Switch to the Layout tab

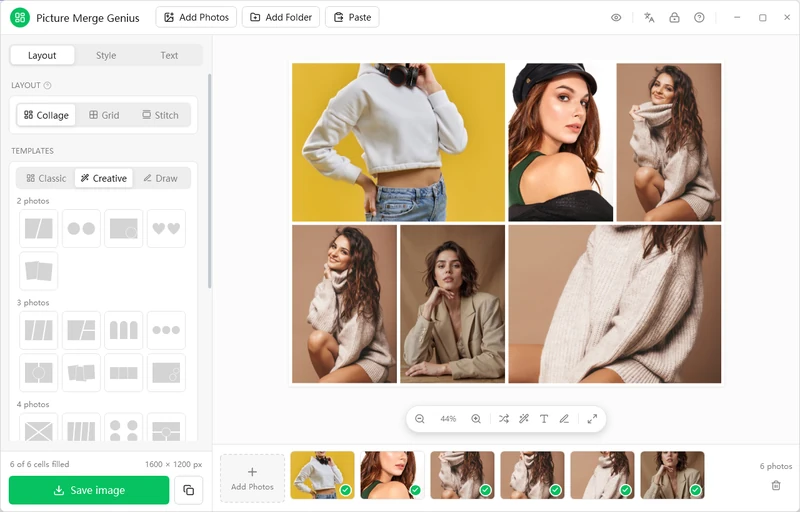[42, 55]
